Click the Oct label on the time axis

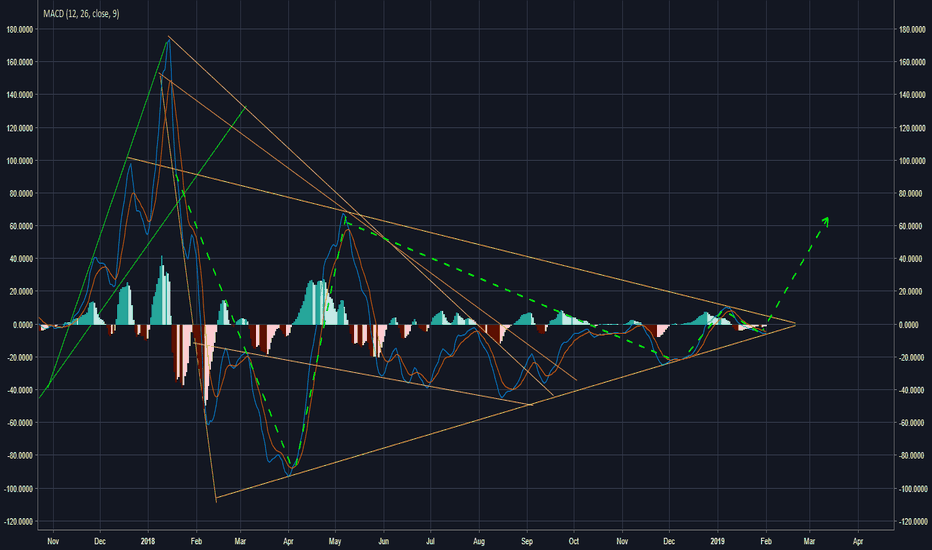click(x=574, y=541)
